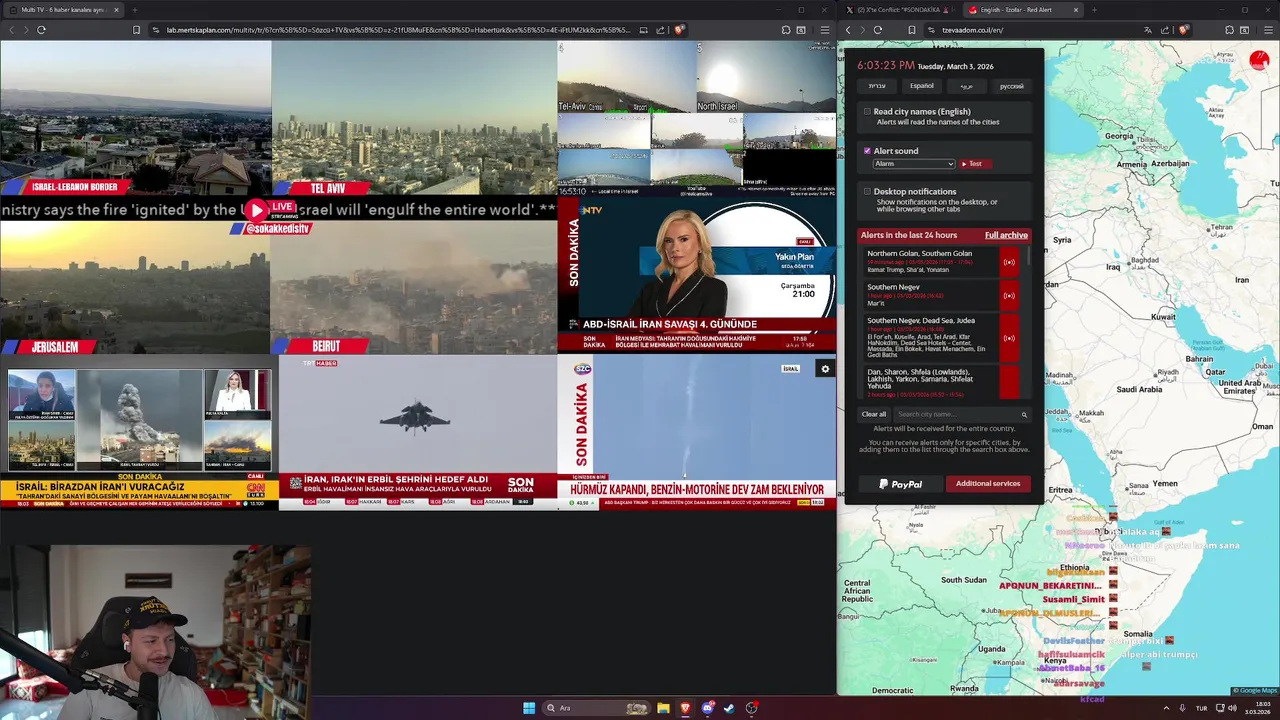Enable Read city names (English) checkbox
The image size is (1280, 720).
point(867,112)
